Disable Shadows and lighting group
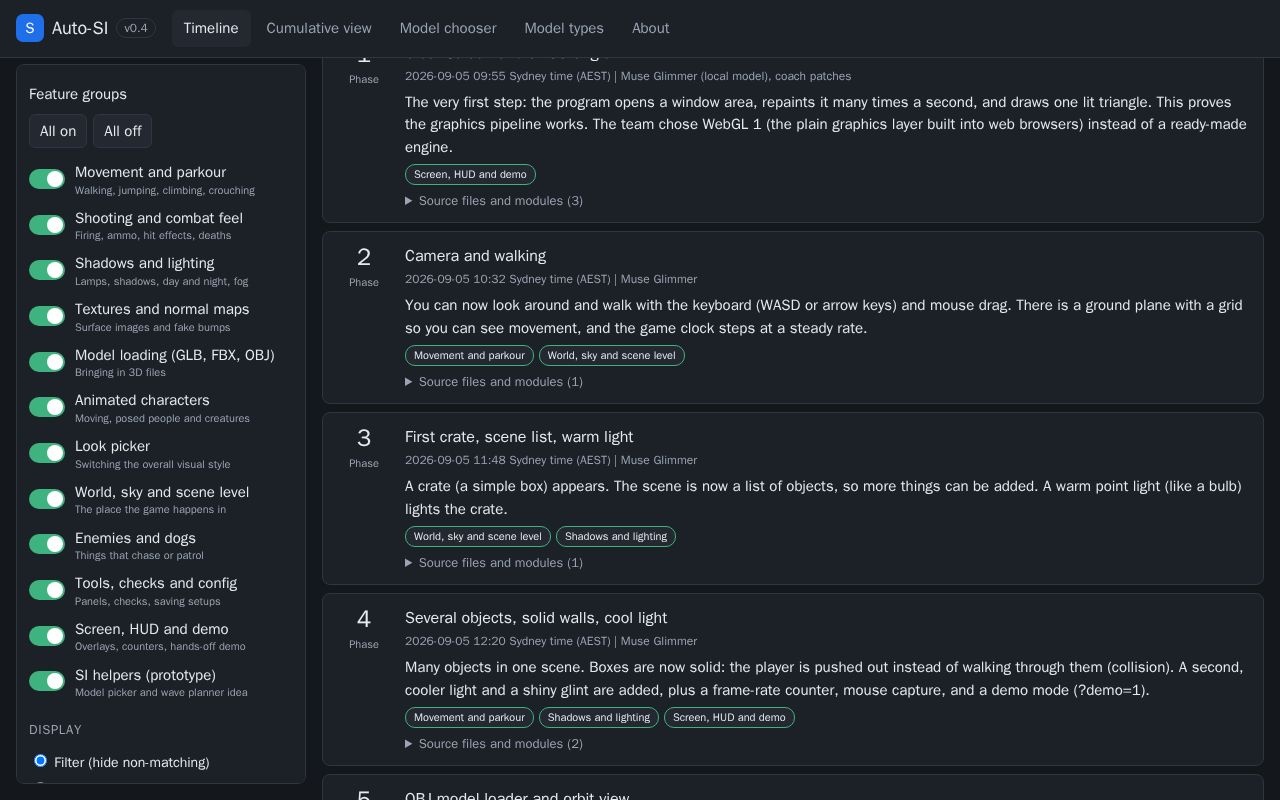Screen dimensions: 1280x800 47,270
